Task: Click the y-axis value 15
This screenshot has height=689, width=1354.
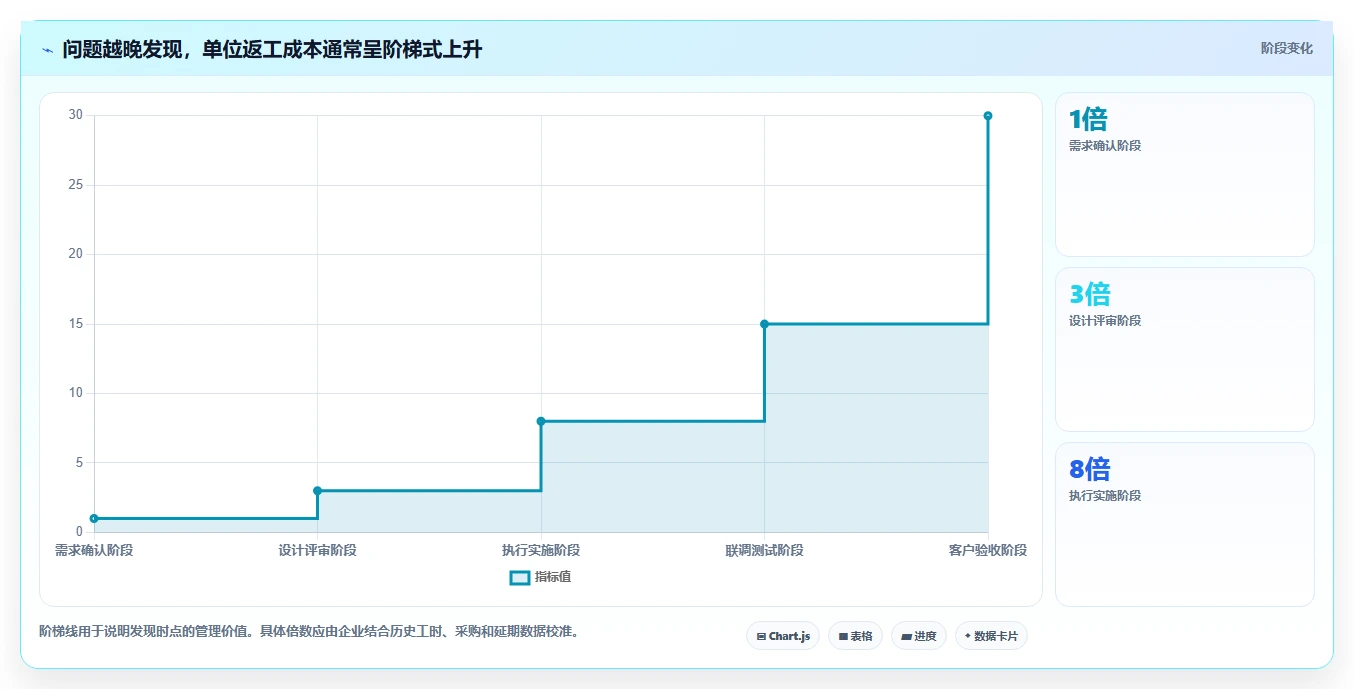Action: click(76, 324)
